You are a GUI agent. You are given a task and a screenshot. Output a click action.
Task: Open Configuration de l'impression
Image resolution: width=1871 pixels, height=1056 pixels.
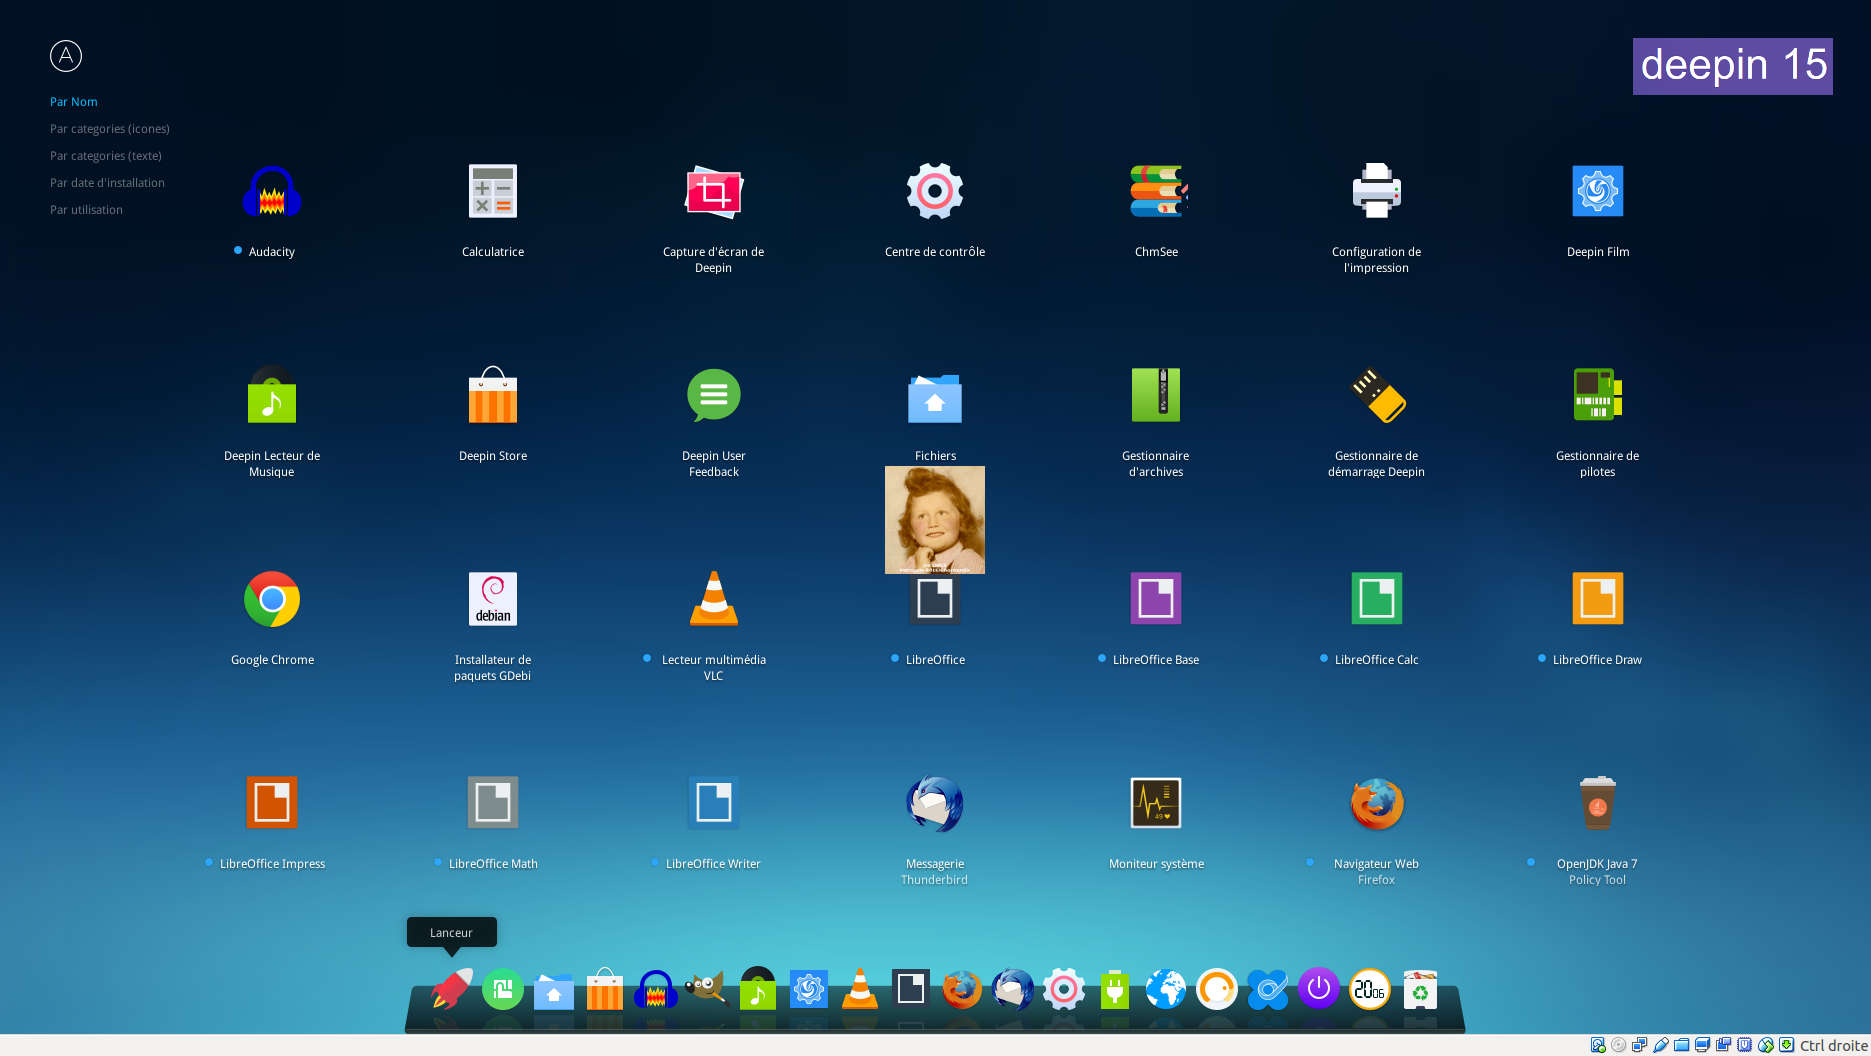(x=1377, y=192)
